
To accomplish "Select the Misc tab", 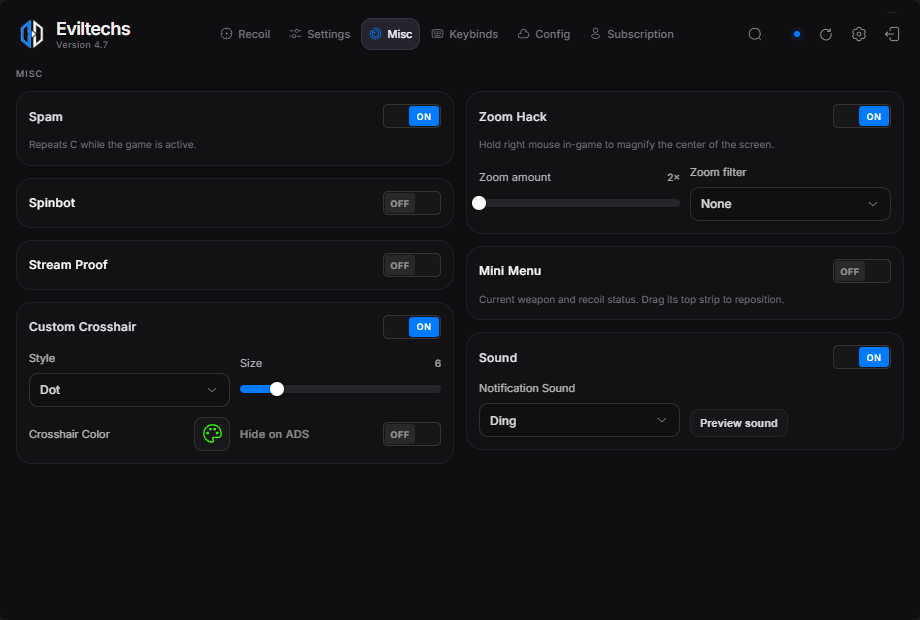I will point(390,34).
